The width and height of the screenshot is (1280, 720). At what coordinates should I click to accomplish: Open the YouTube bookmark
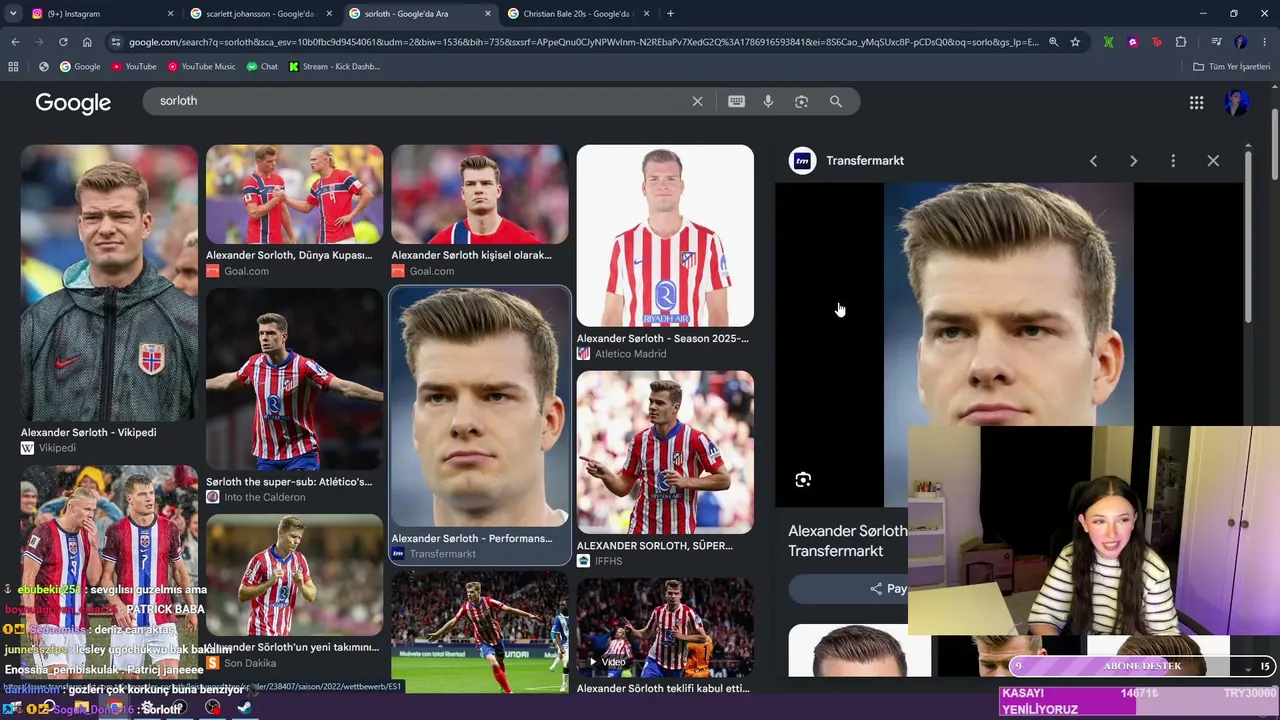[x=133, y=67]
